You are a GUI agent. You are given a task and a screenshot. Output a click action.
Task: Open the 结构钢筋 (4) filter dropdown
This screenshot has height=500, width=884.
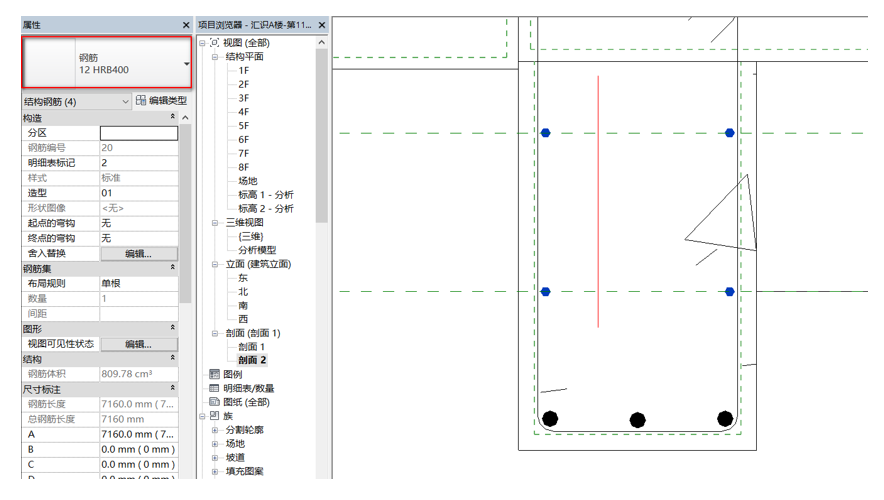pyautogui.click(x=125, y=101)
